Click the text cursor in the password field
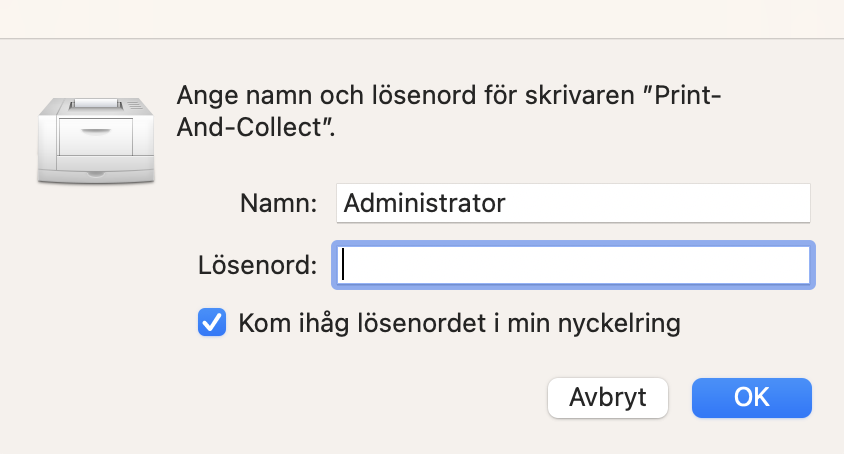The image size is (844, 454). [x=343, y=265]
